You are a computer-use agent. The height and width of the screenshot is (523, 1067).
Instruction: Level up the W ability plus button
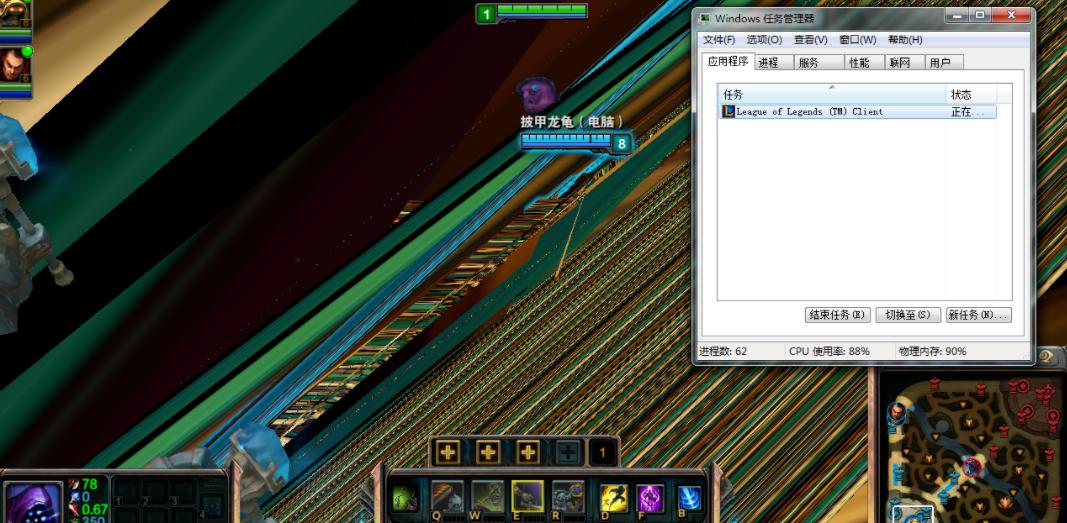(x=488, y=452)
